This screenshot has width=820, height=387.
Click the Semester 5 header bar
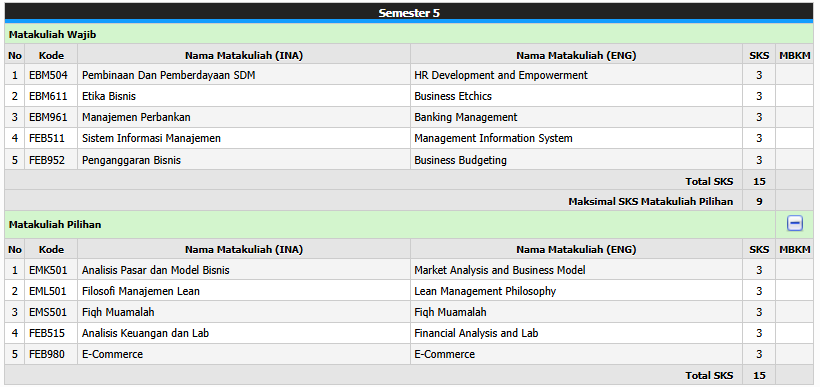[x=409, y=13]
